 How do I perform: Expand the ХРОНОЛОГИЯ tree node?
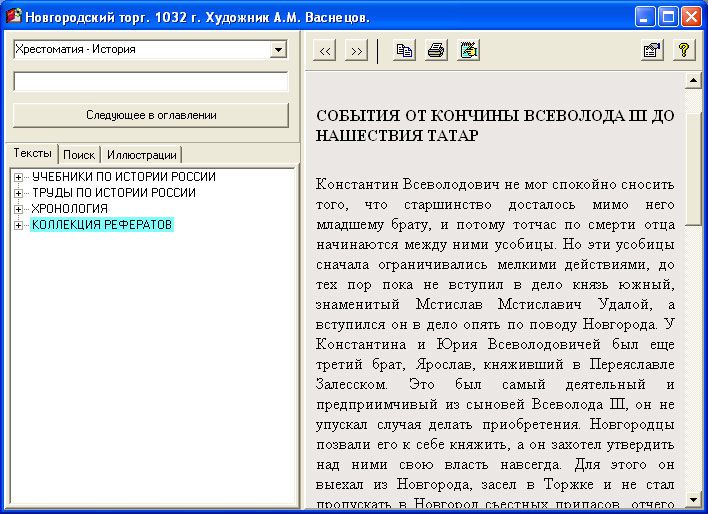[x=19, y=209]
